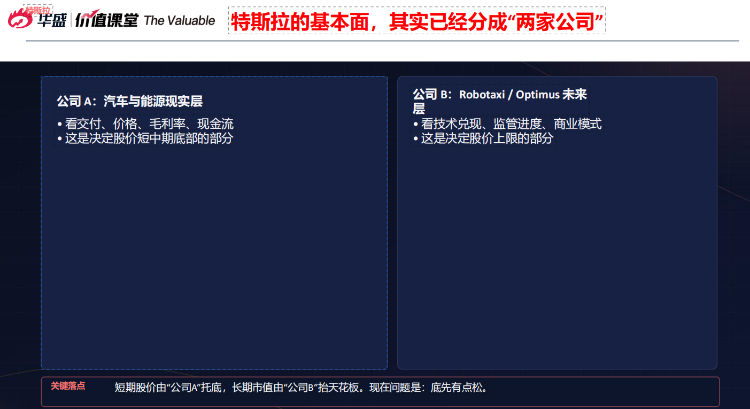Click the 华盛 flame logo icon
This screenshot has width=750, height=409.
(x=21, y=18)
